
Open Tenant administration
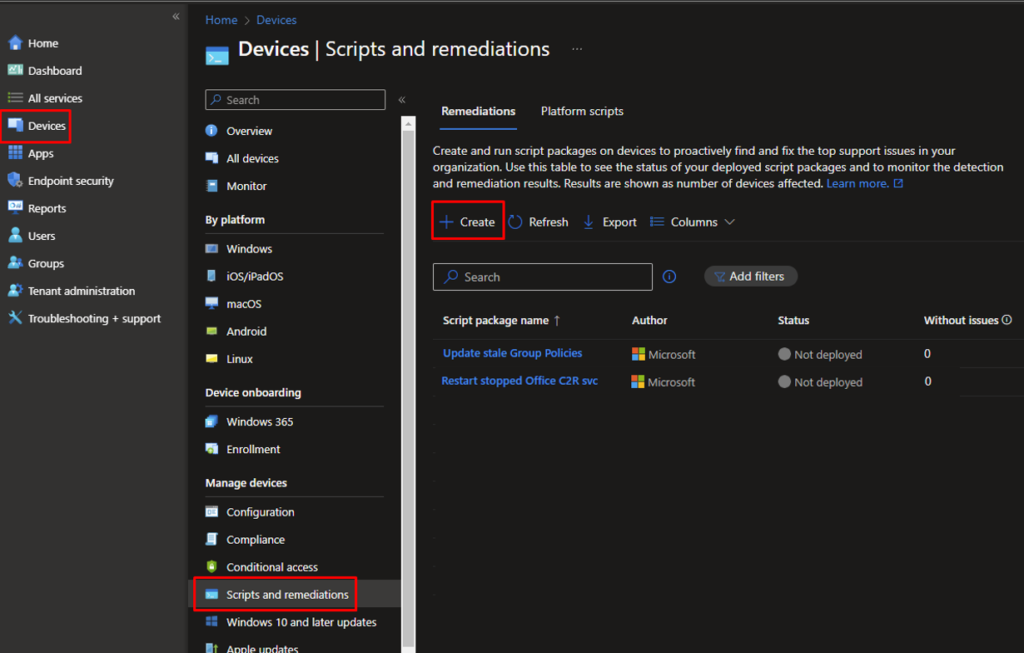[x=81, y=291]
